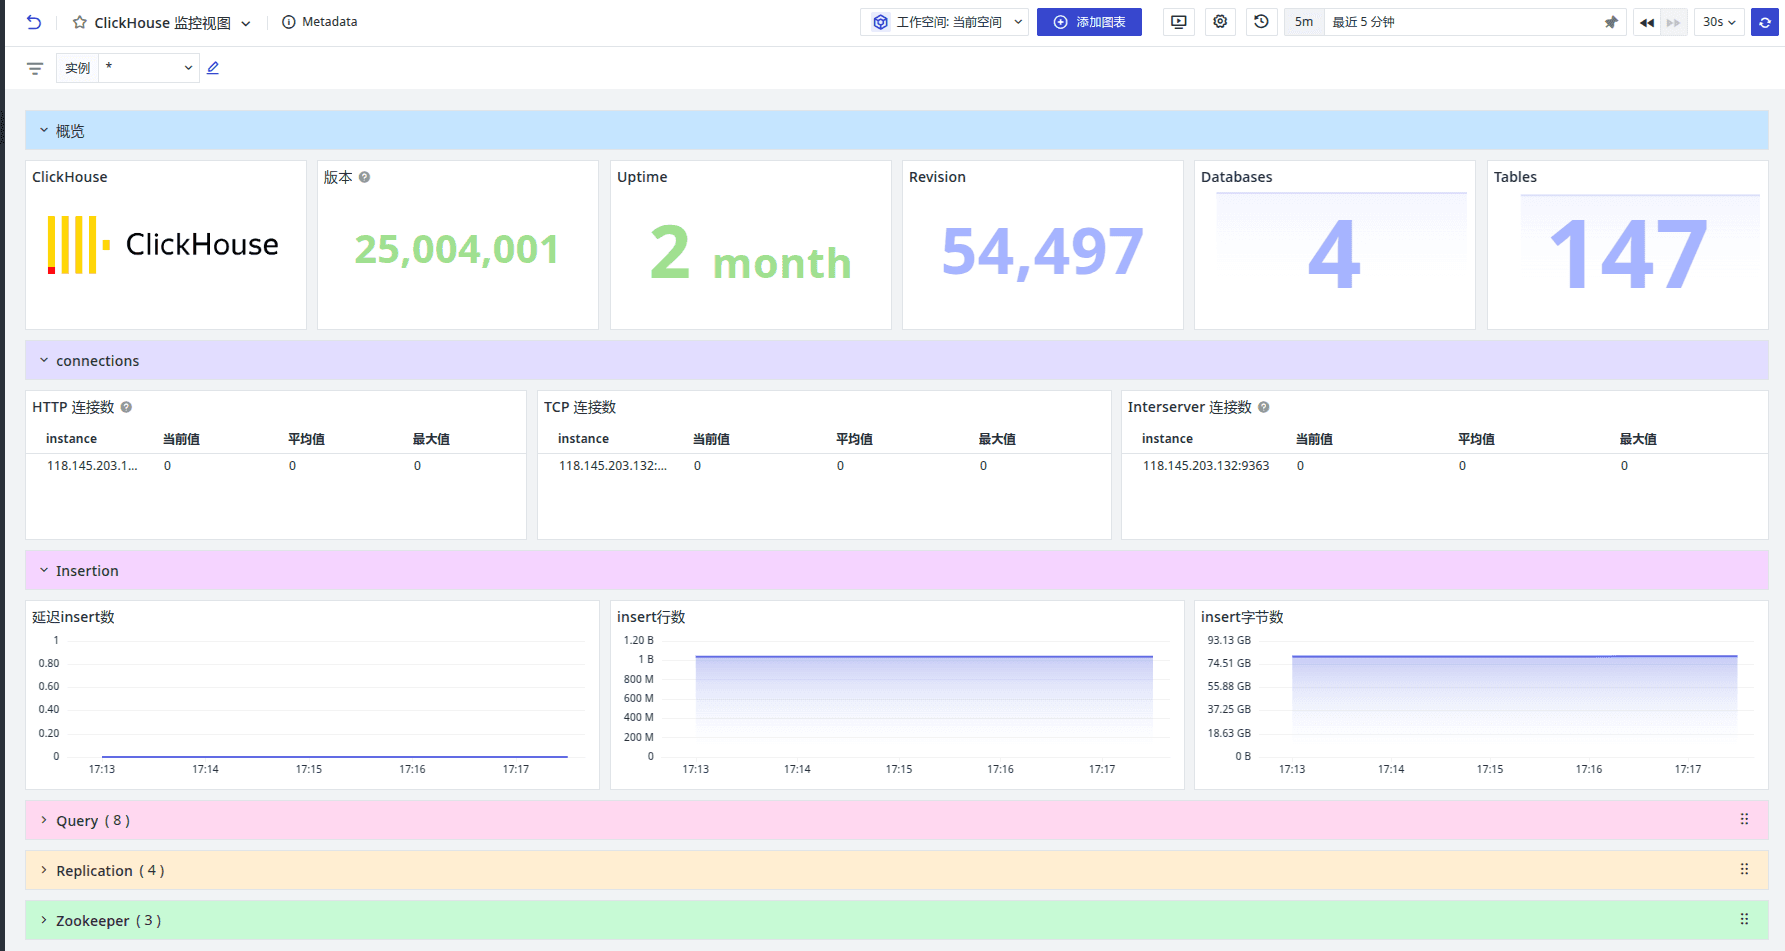The width and height of the screenshot is (1785, 951).
Task: Click the insert行数 chart title
Action: (x=651, y=617)
